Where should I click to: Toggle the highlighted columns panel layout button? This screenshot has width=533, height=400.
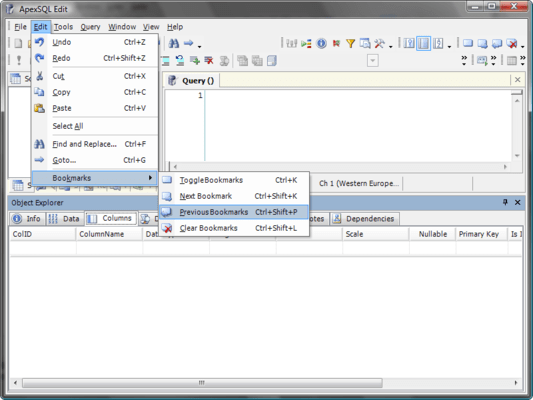(424, 44)
